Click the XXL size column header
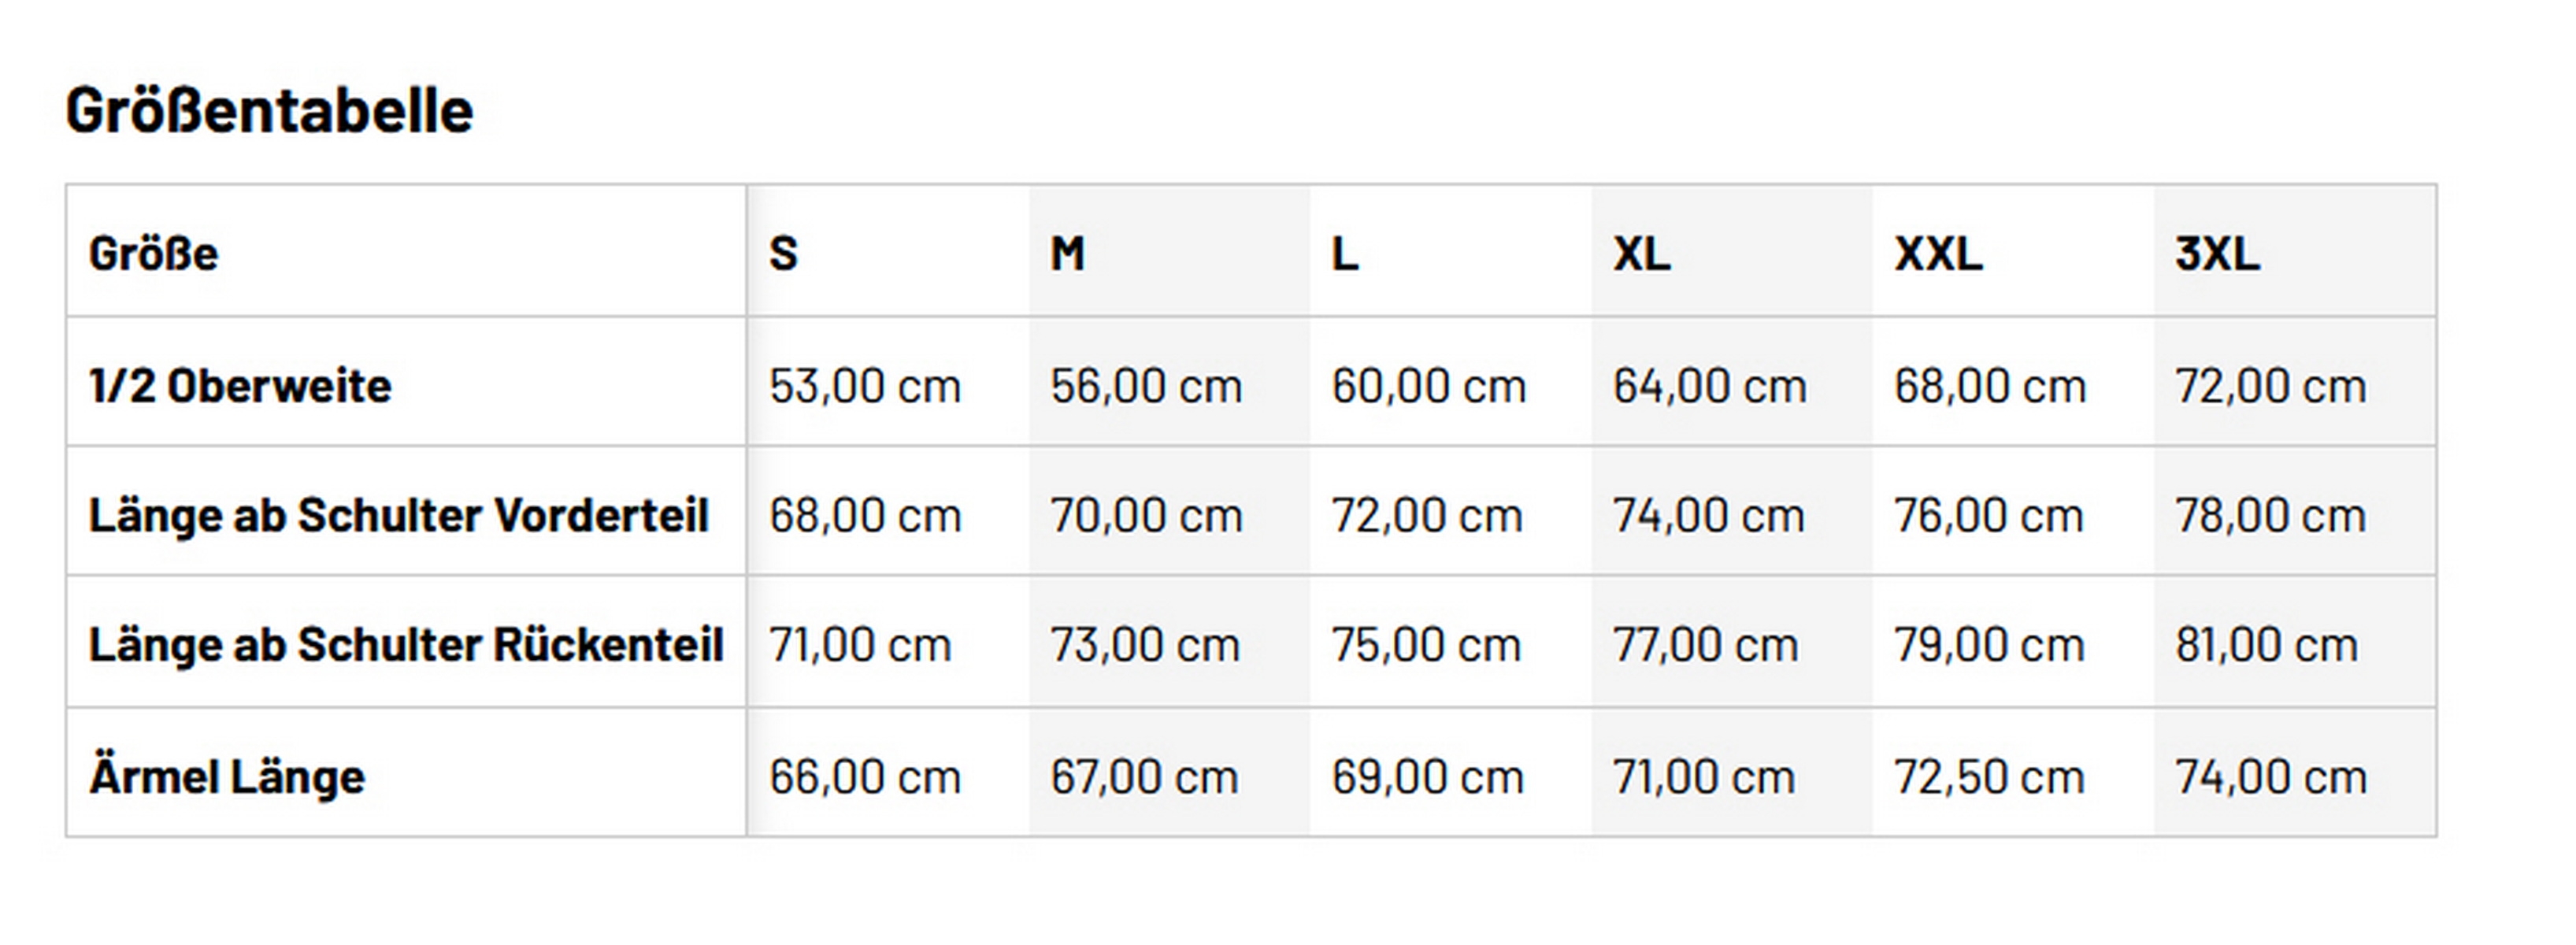 pos(1938,253)
